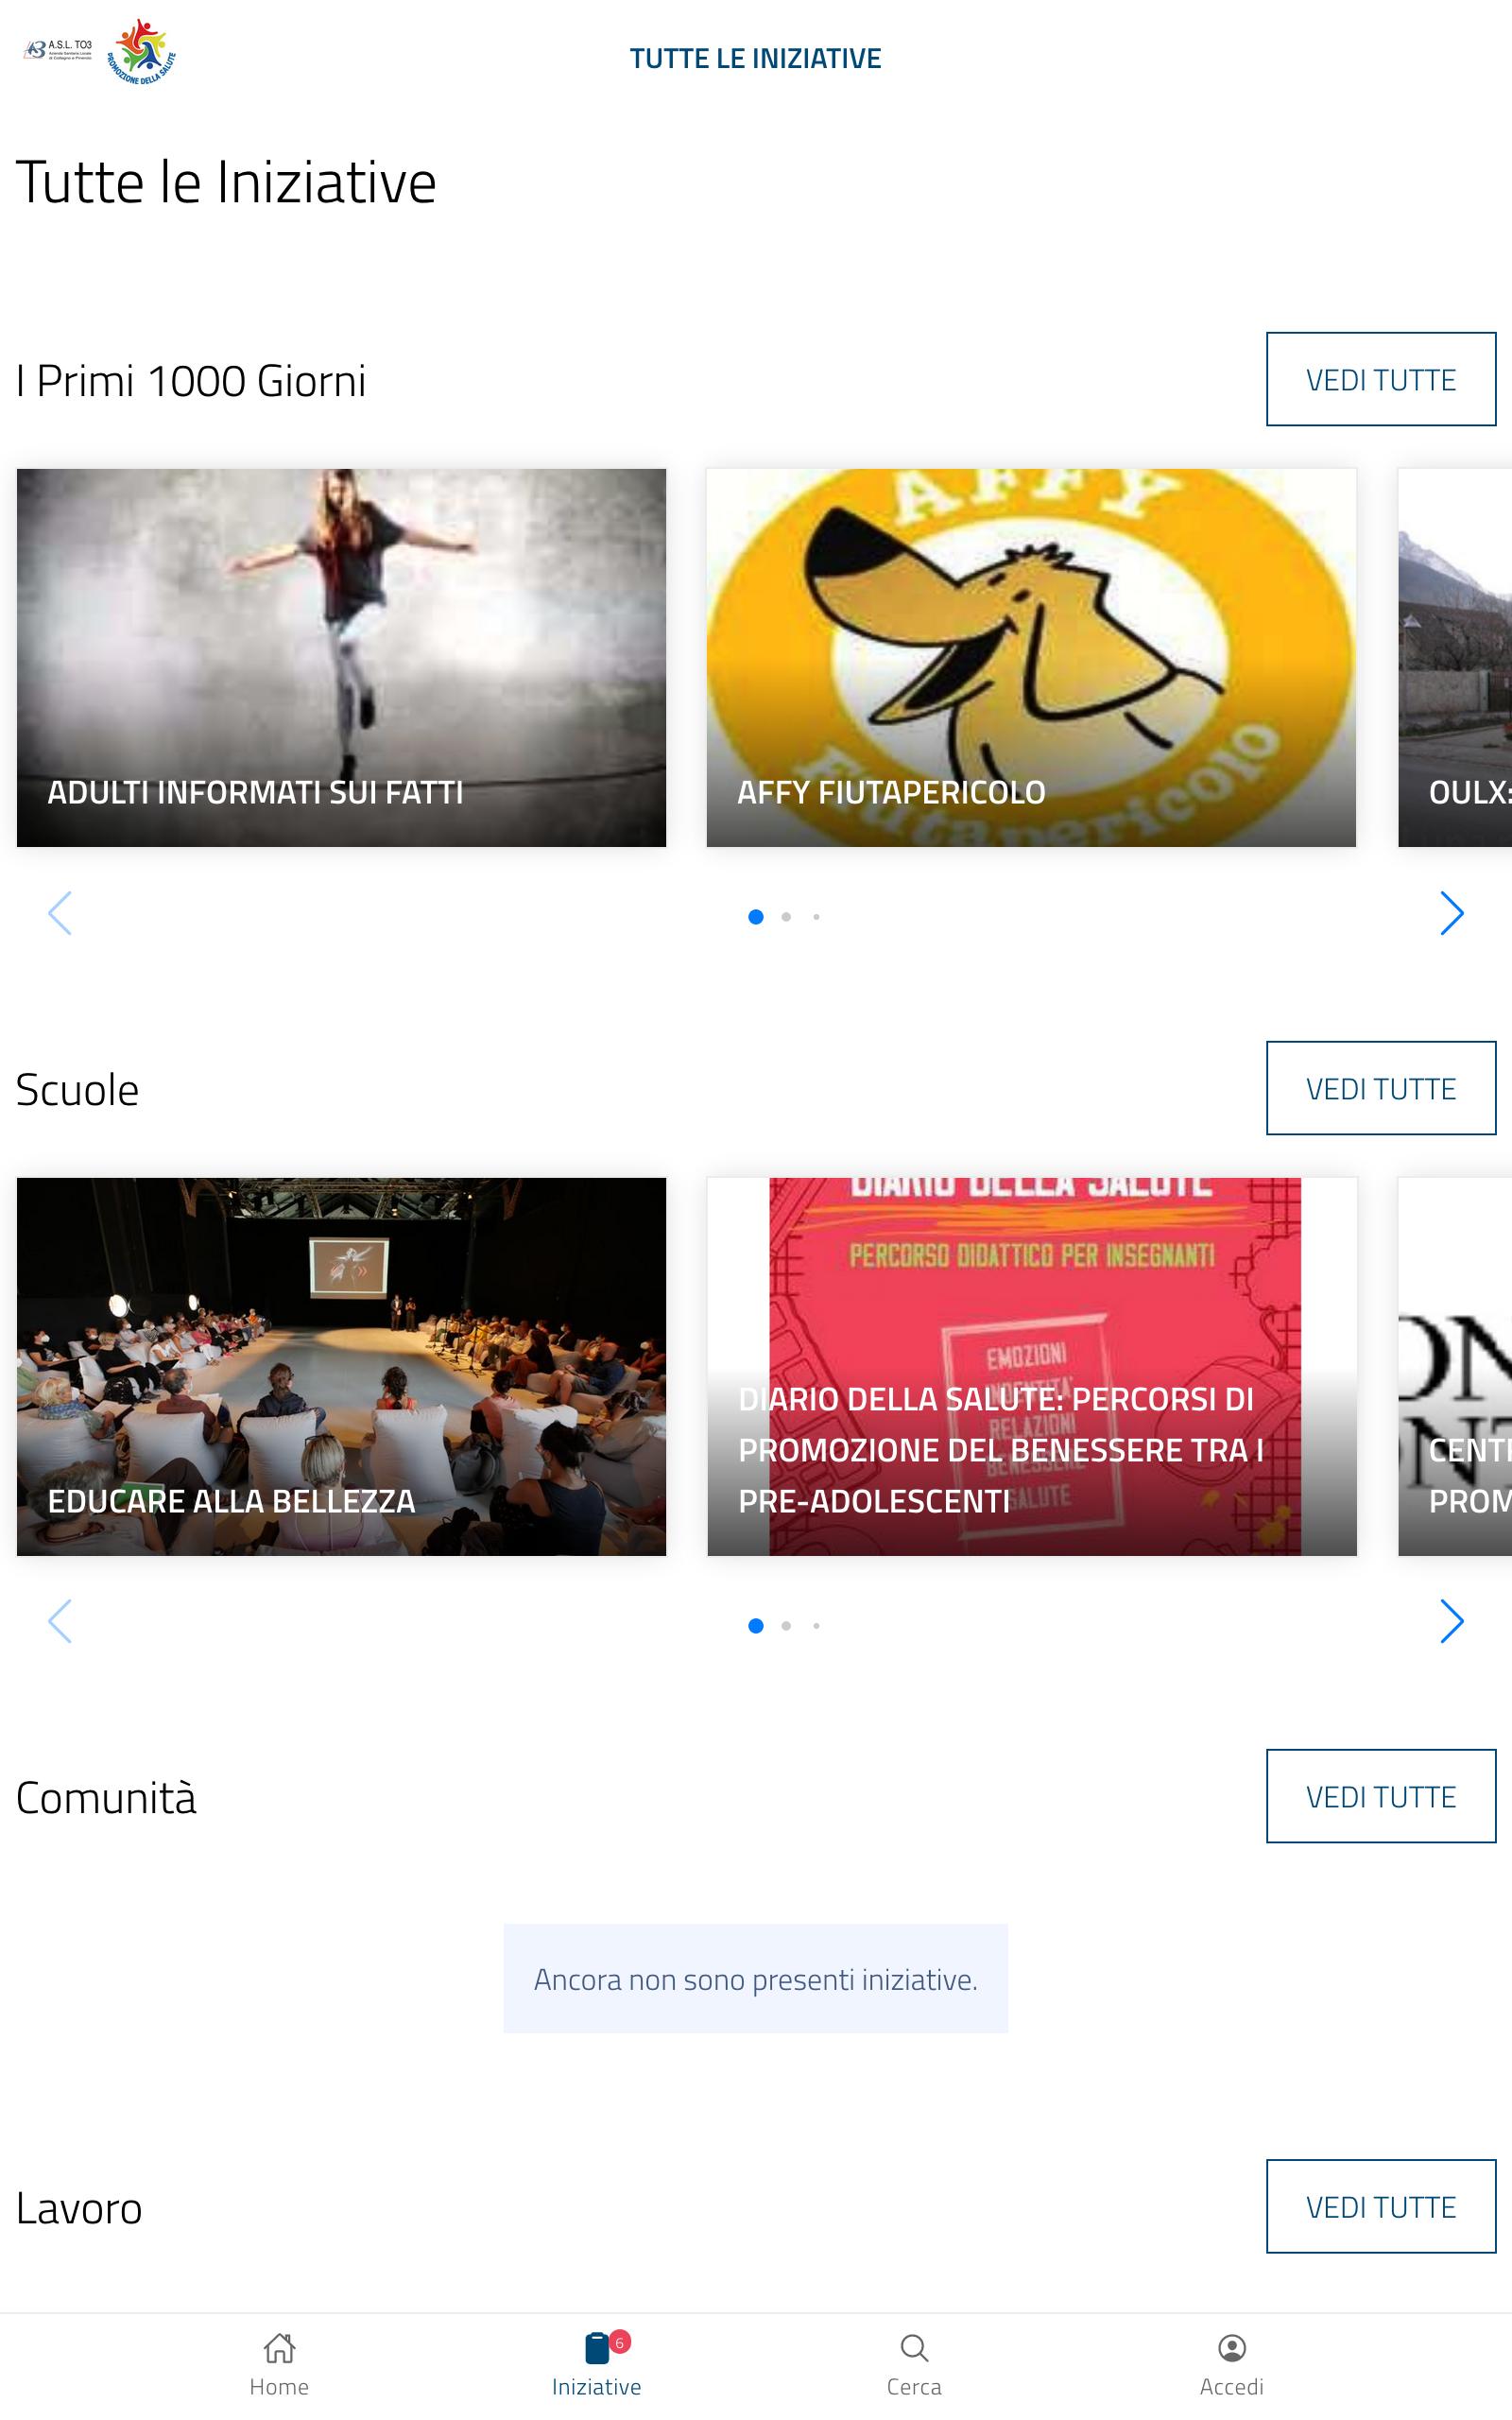The image size is (1512, 2420).
Task: Open VEDI TUTTE for Comunità section
Action: coord(1381,1796)
